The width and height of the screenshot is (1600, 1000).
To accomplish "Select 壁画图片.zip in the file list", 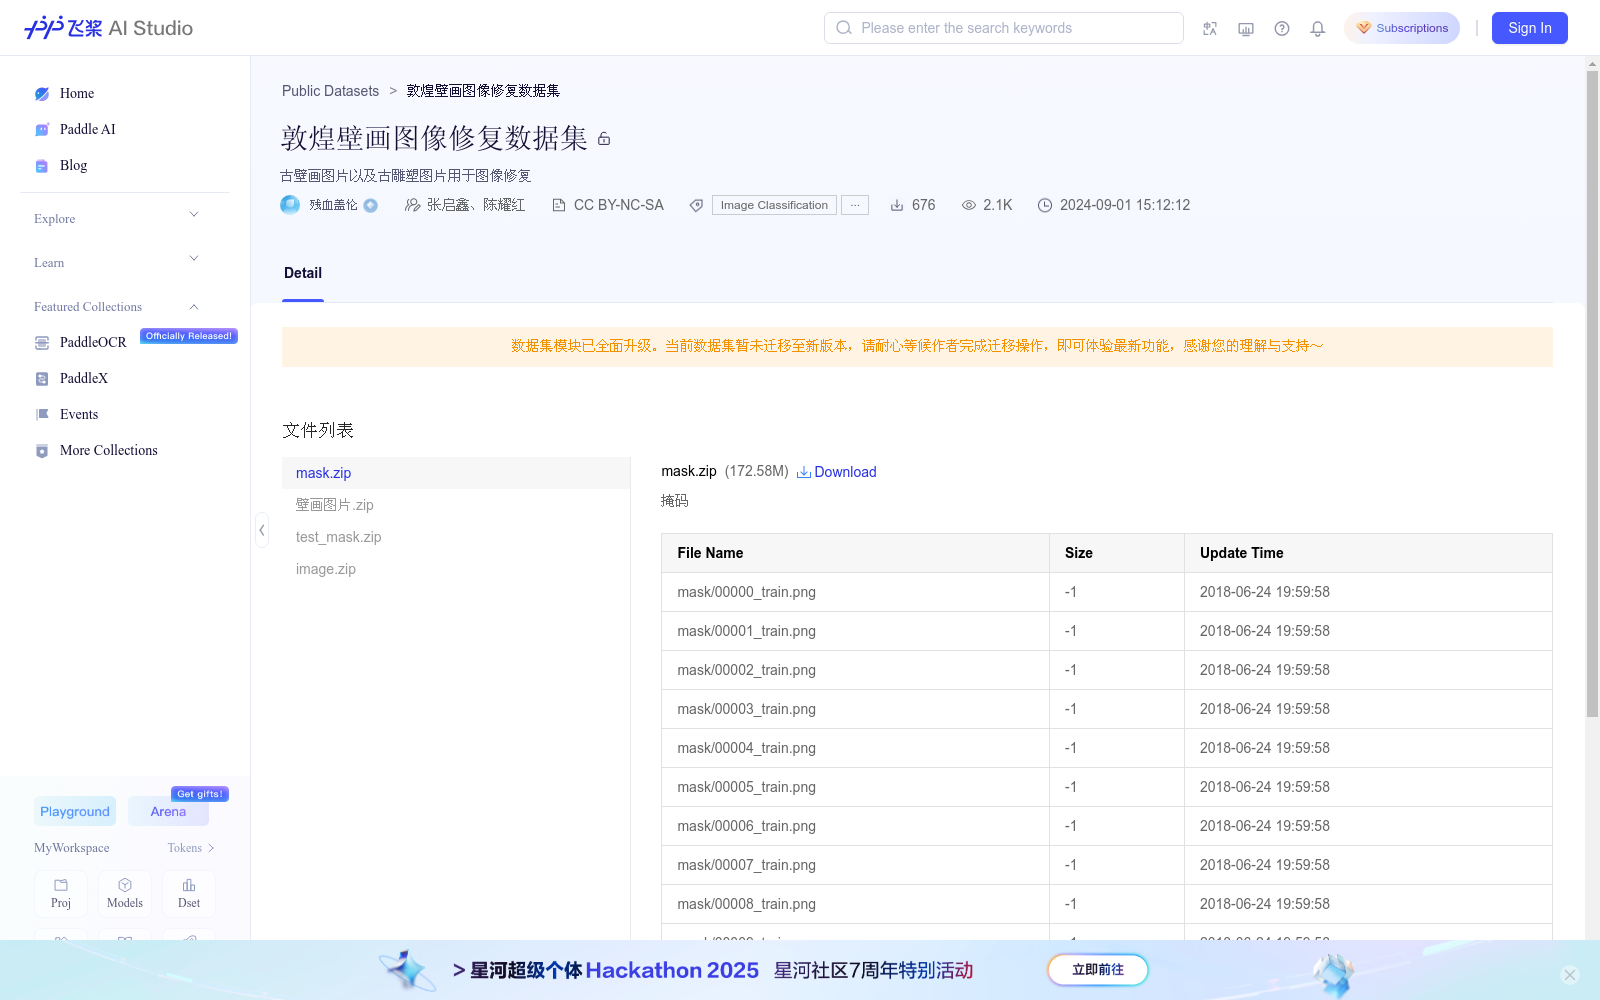I will click(456, 505).
